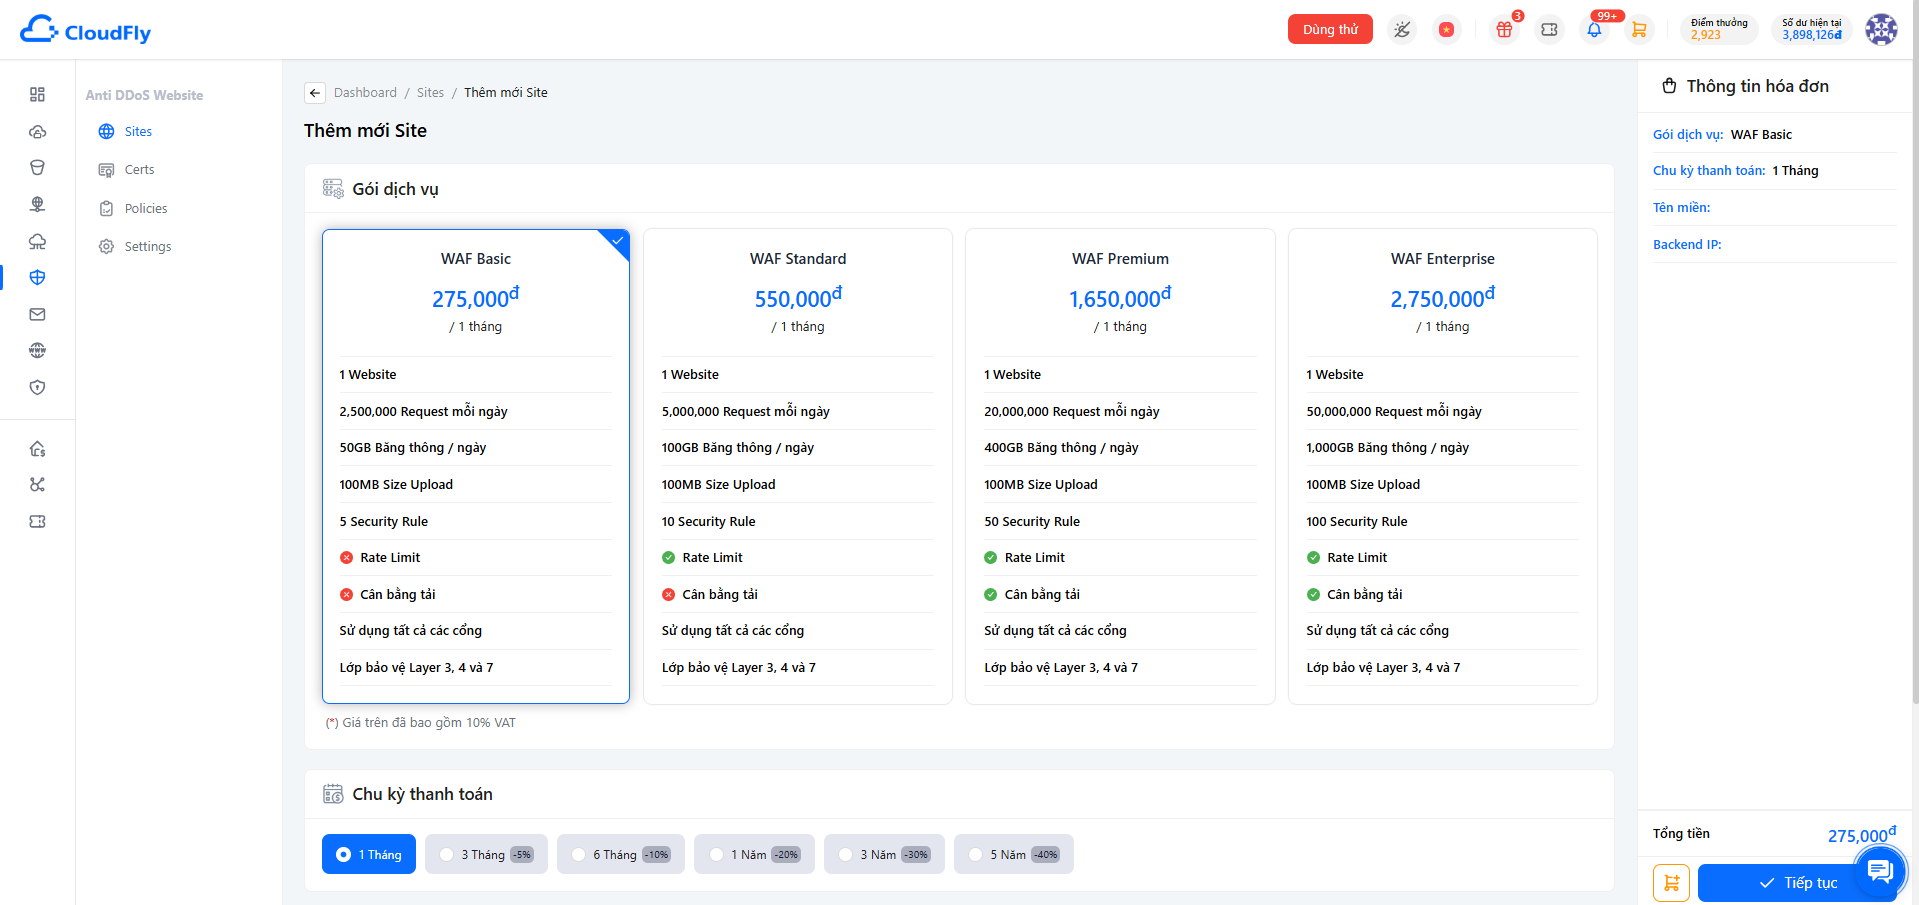Open the notifications bell icon

pos(1594,30)
